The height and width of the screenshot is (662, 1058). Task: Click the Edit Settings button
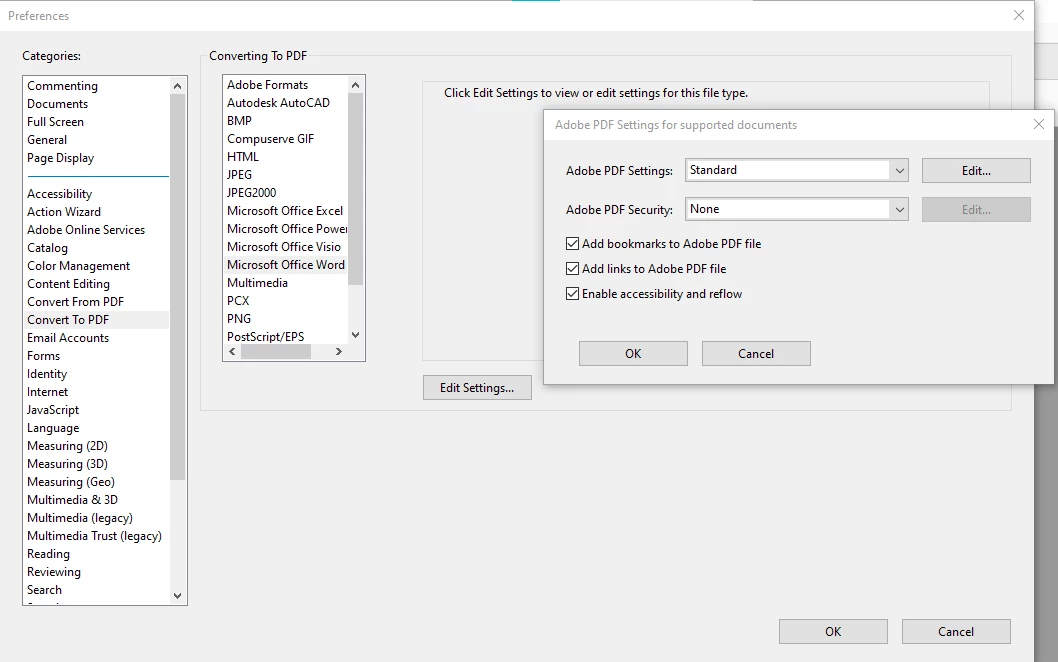point(477,387)
